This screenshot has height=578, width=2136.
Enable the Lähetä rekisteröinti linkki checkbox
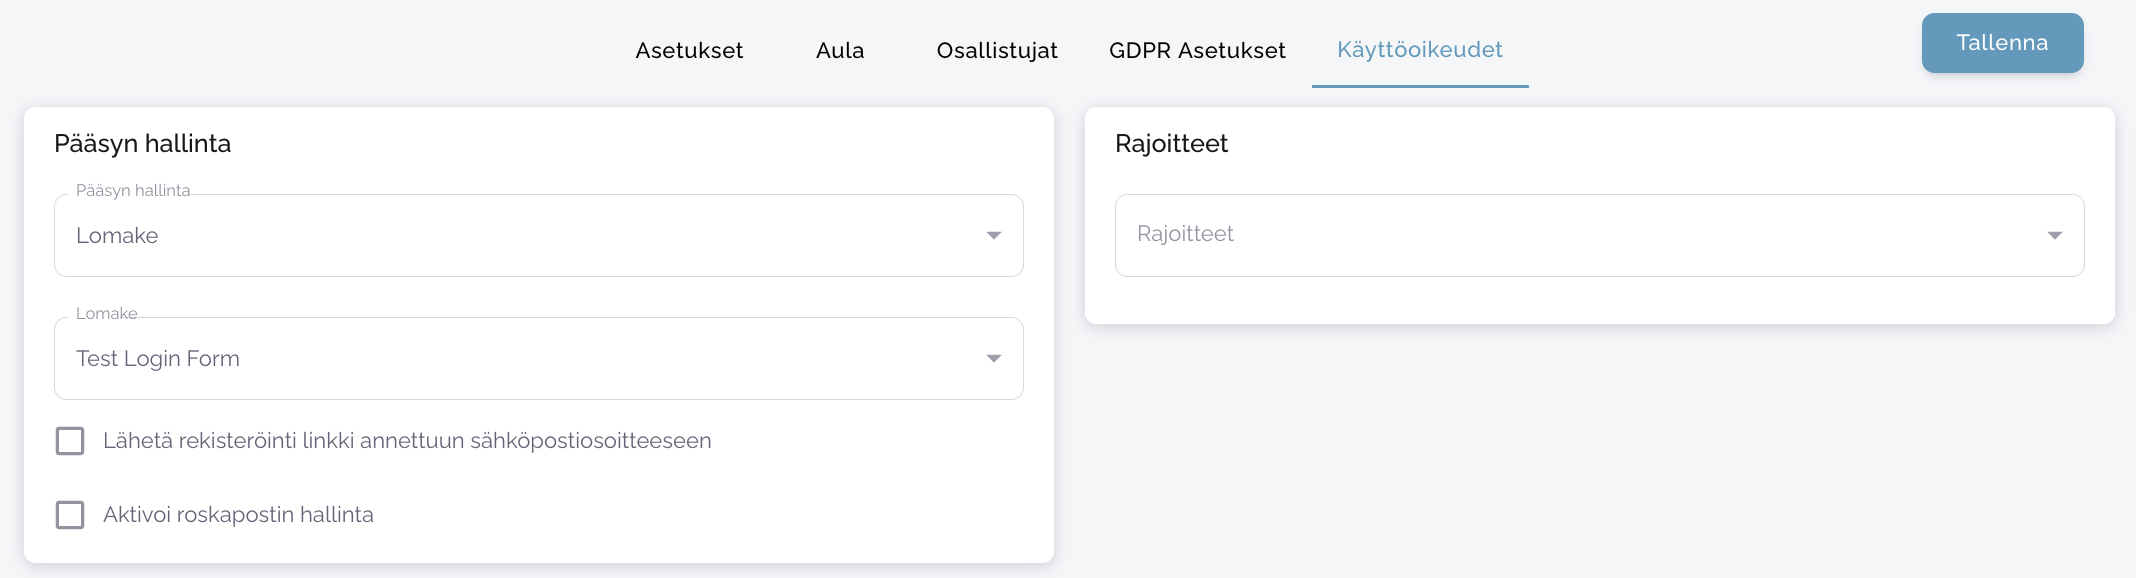pyautogui.click(x=70, y=441)
